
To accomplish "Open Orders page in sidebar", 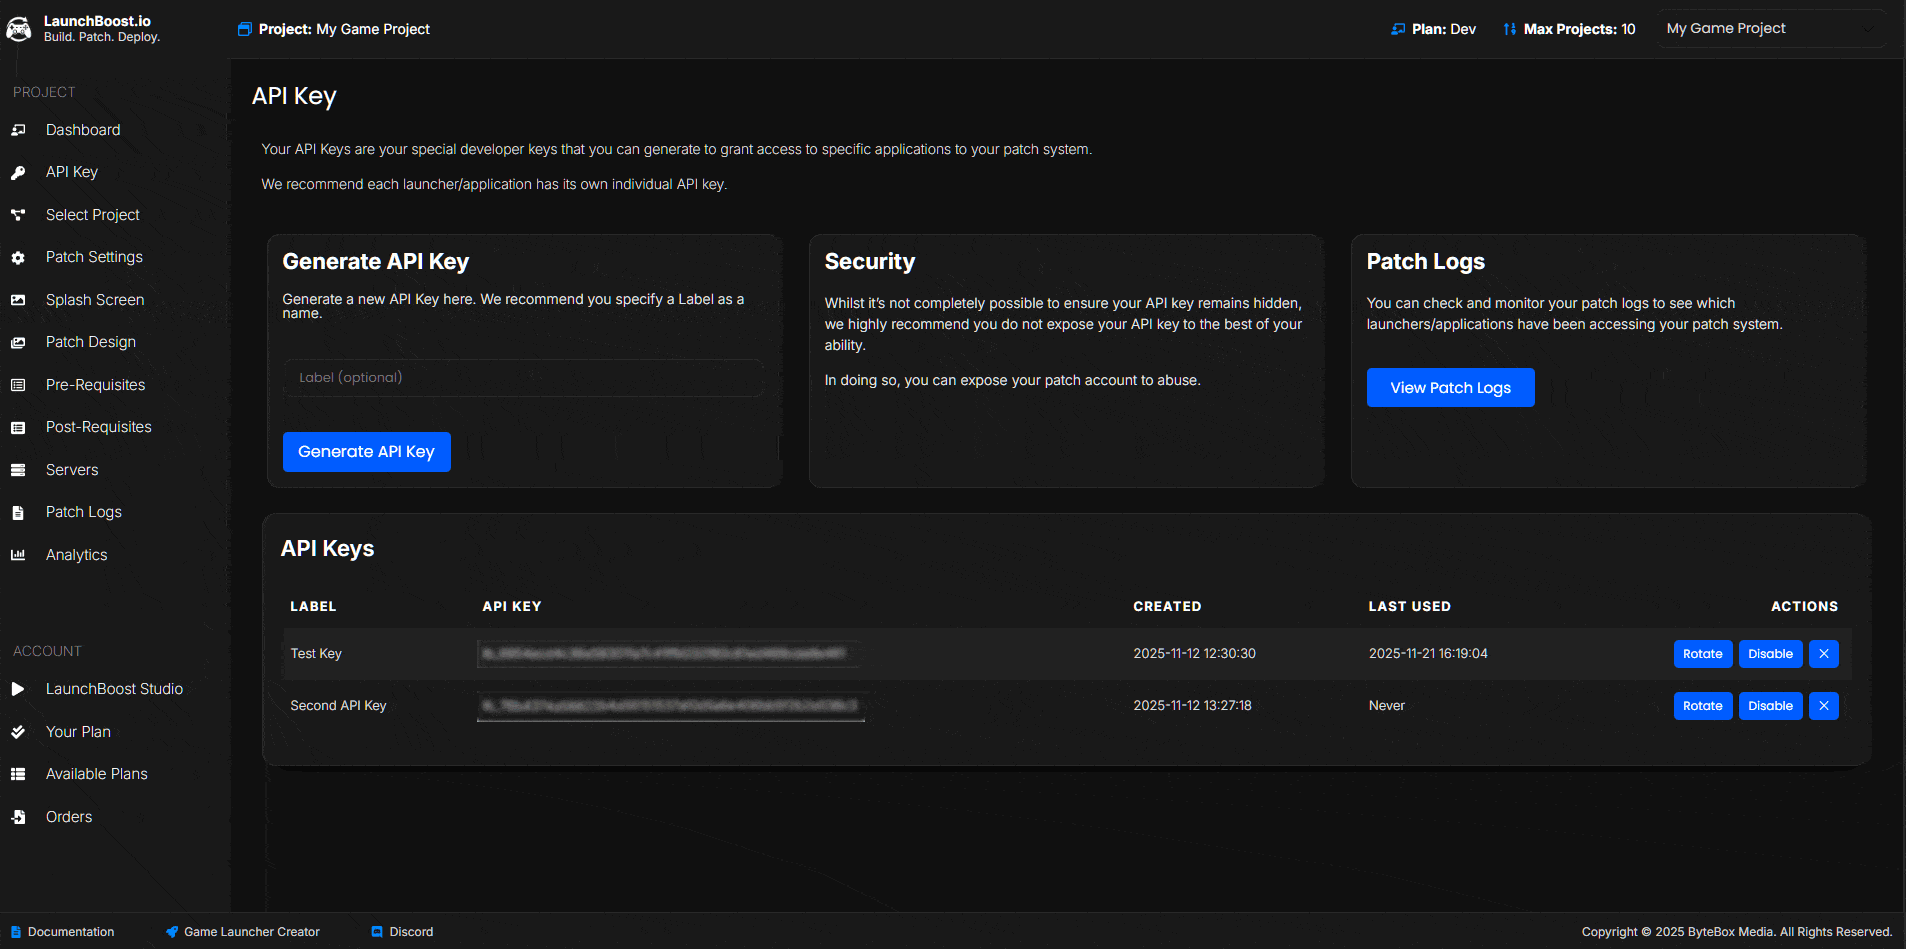I will [x=69, y=817].
